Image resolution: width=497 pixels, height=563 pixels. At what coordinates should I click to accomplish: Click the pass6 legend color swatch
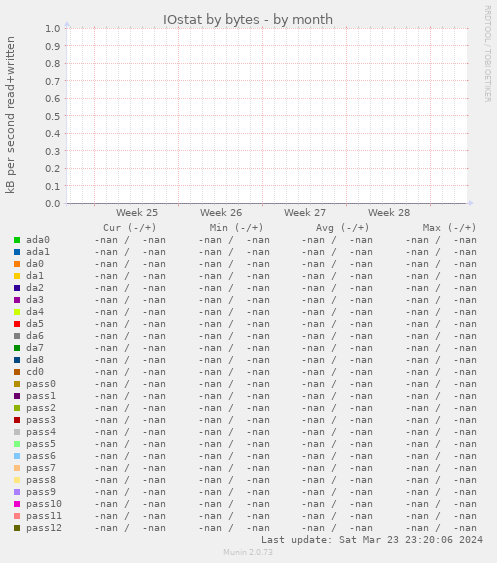17,456
